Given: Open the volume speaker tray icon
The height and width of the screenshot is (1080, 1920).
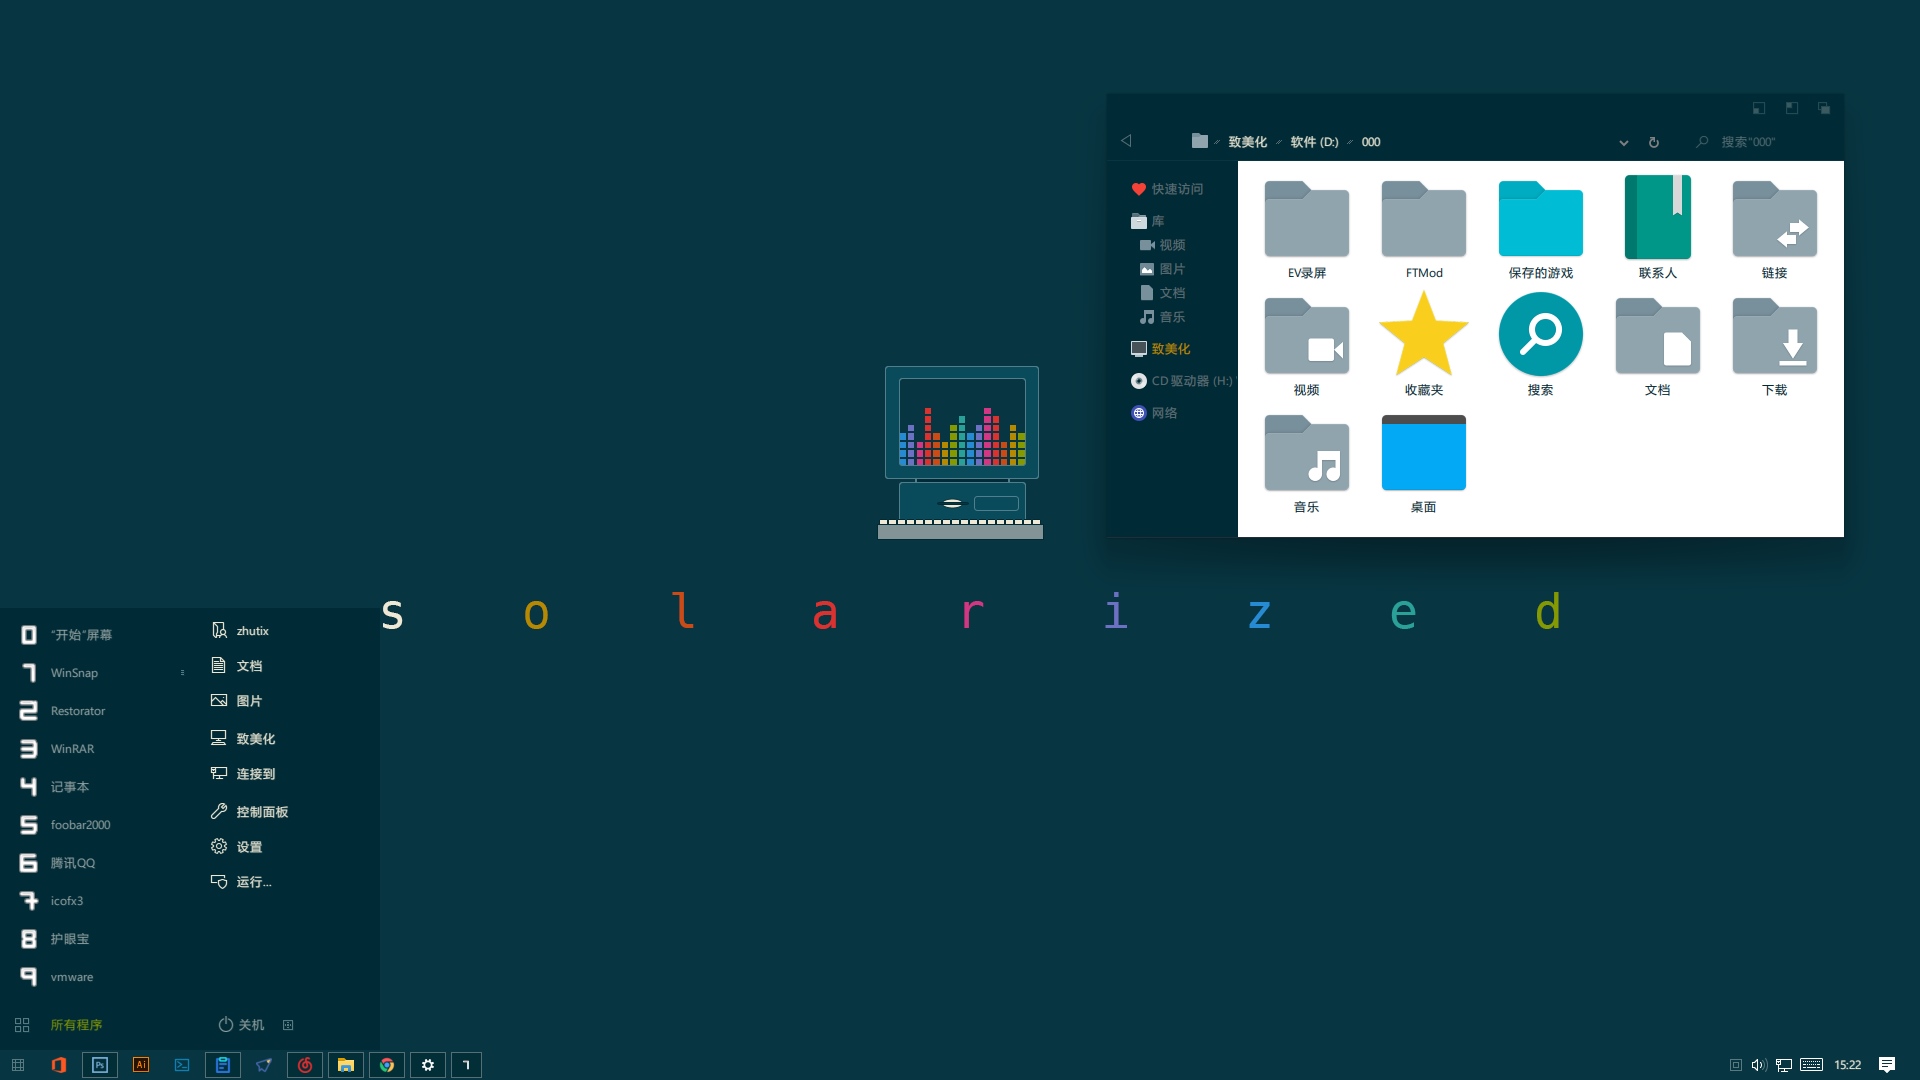Looking at the screenshot, I should pyautogui.click(x=1759, y=1065).
